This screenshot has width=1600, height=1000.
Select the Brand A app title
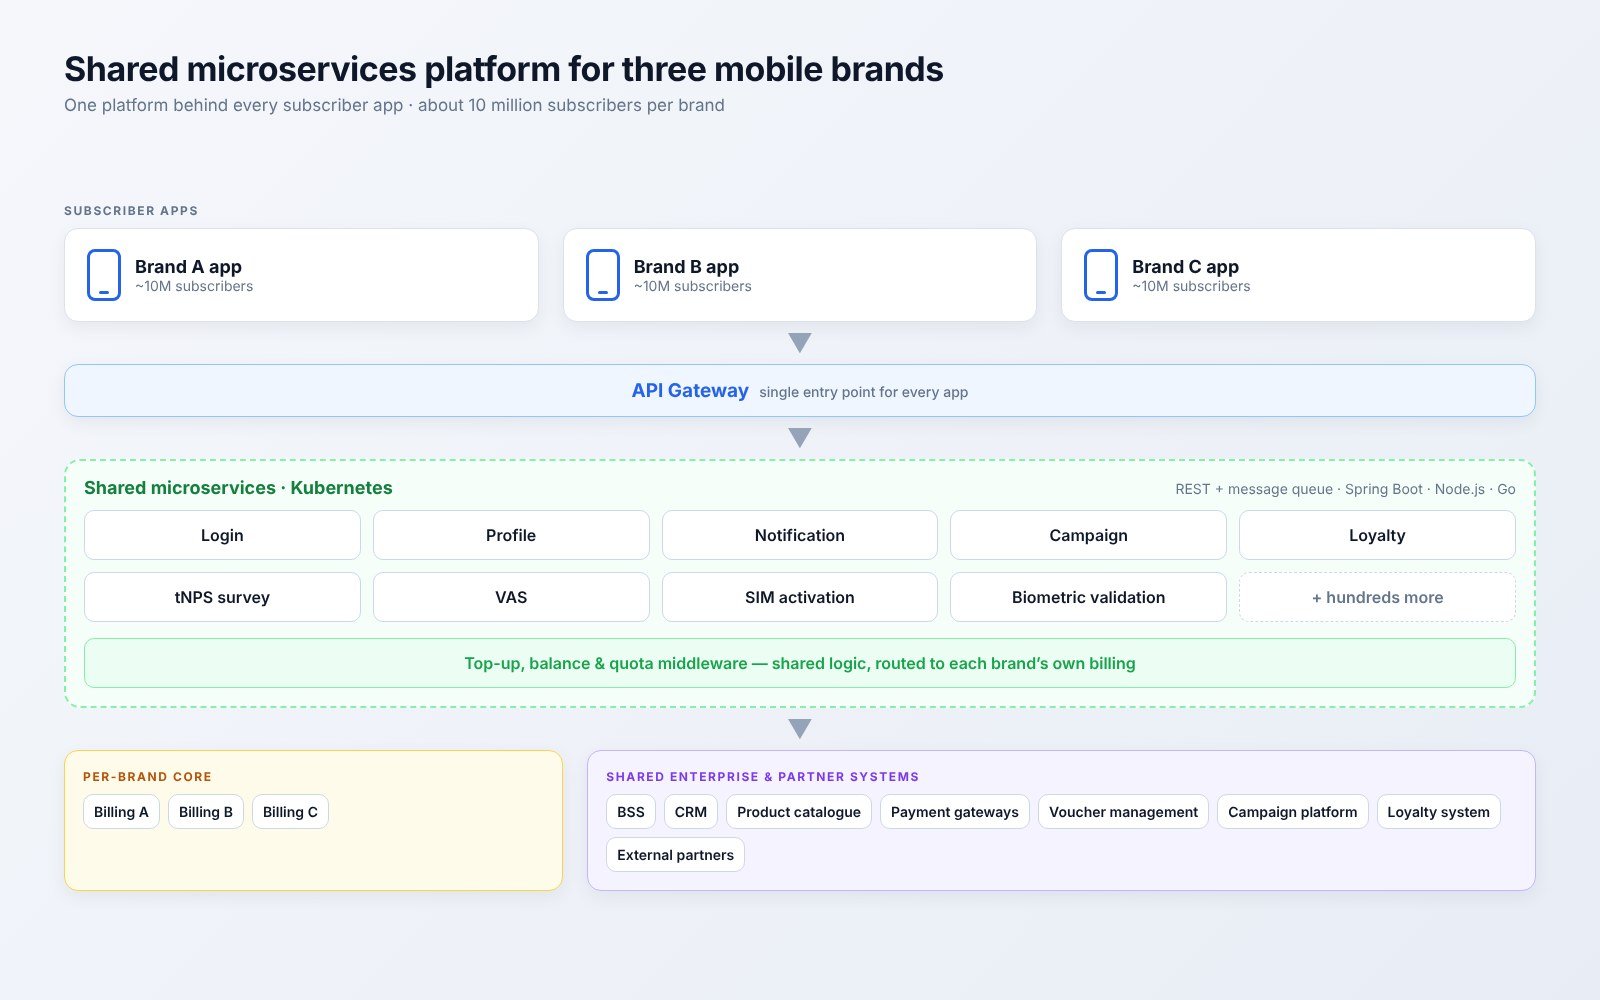coord(188,267)
